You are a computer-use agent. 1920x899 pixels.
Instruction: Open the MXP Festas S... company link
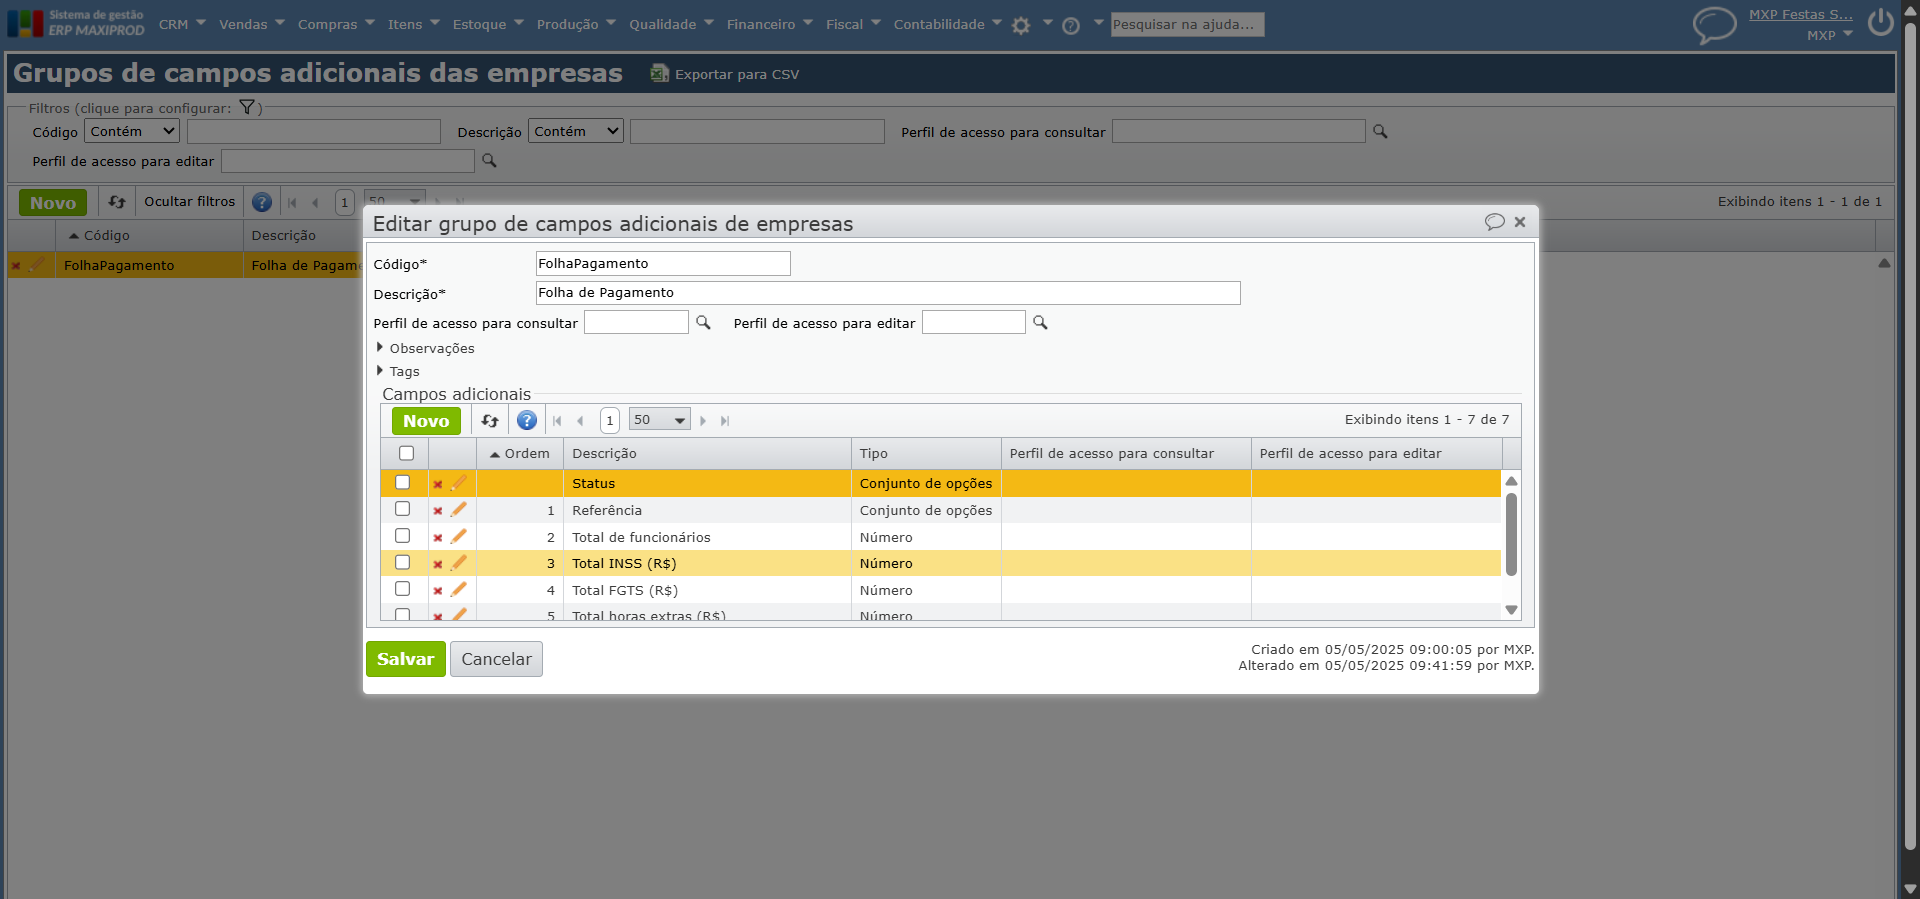coord(1800,15)
